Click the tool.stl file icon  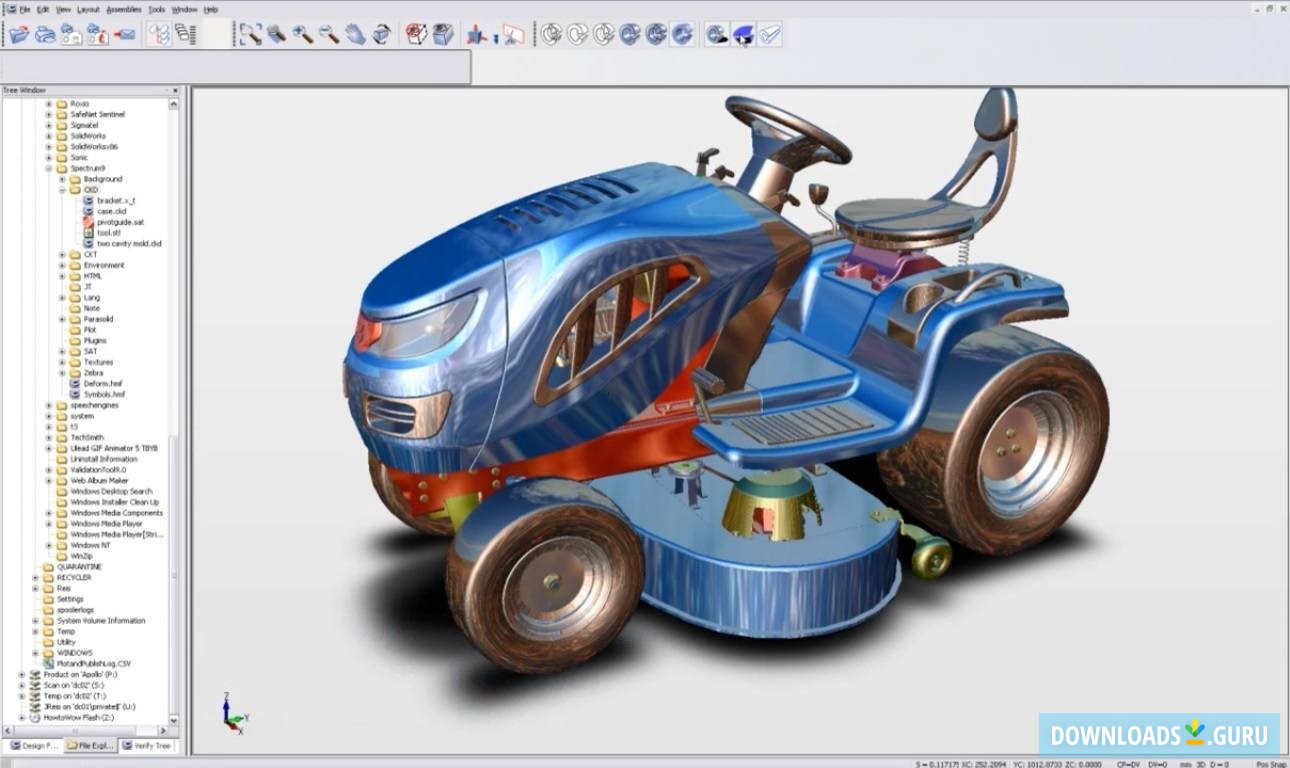pos(89,233)
